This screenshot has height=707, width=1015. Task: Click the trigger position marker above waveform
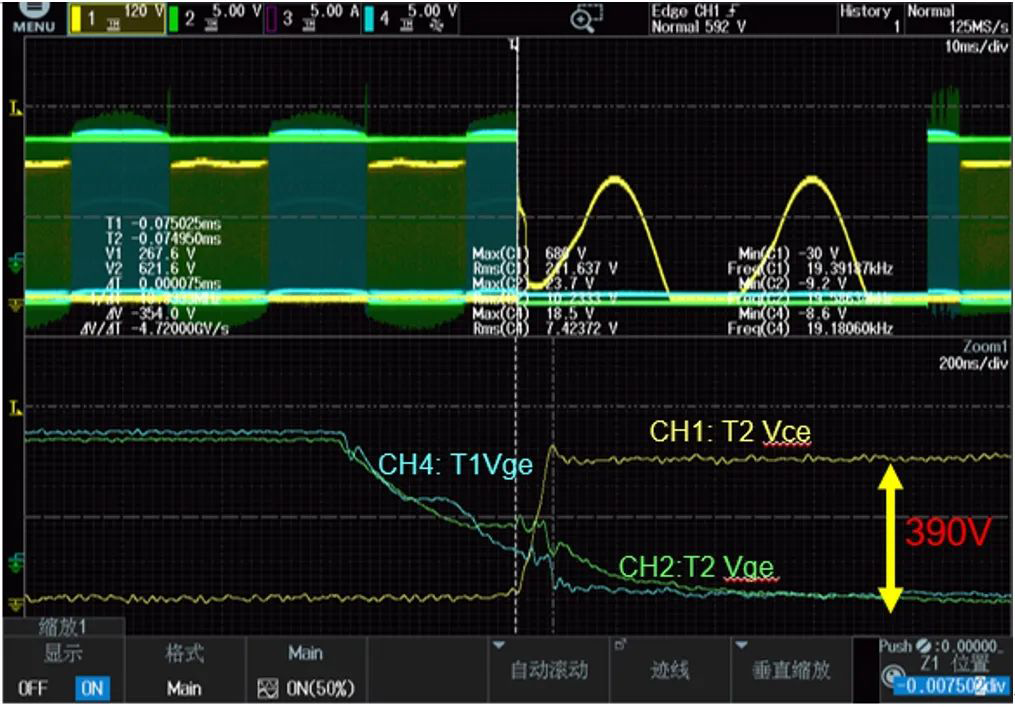click(x=517, y=44)
